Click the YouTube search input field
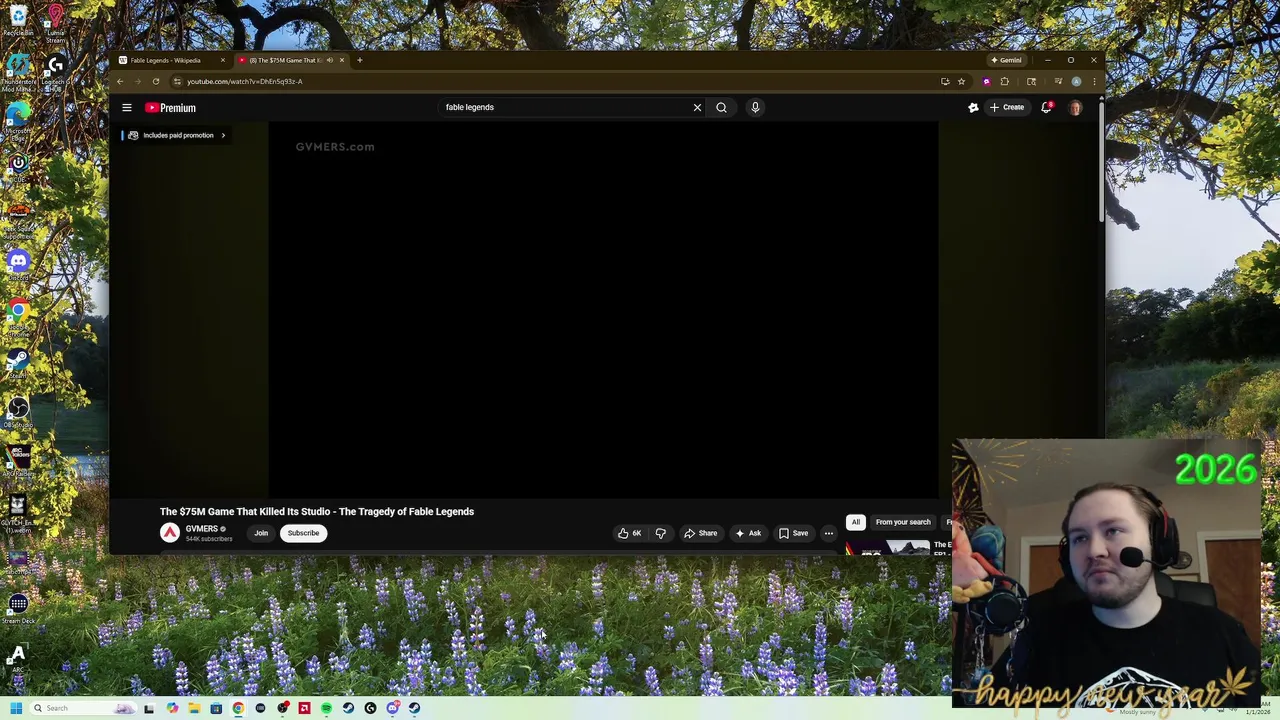 coord(565,107)
